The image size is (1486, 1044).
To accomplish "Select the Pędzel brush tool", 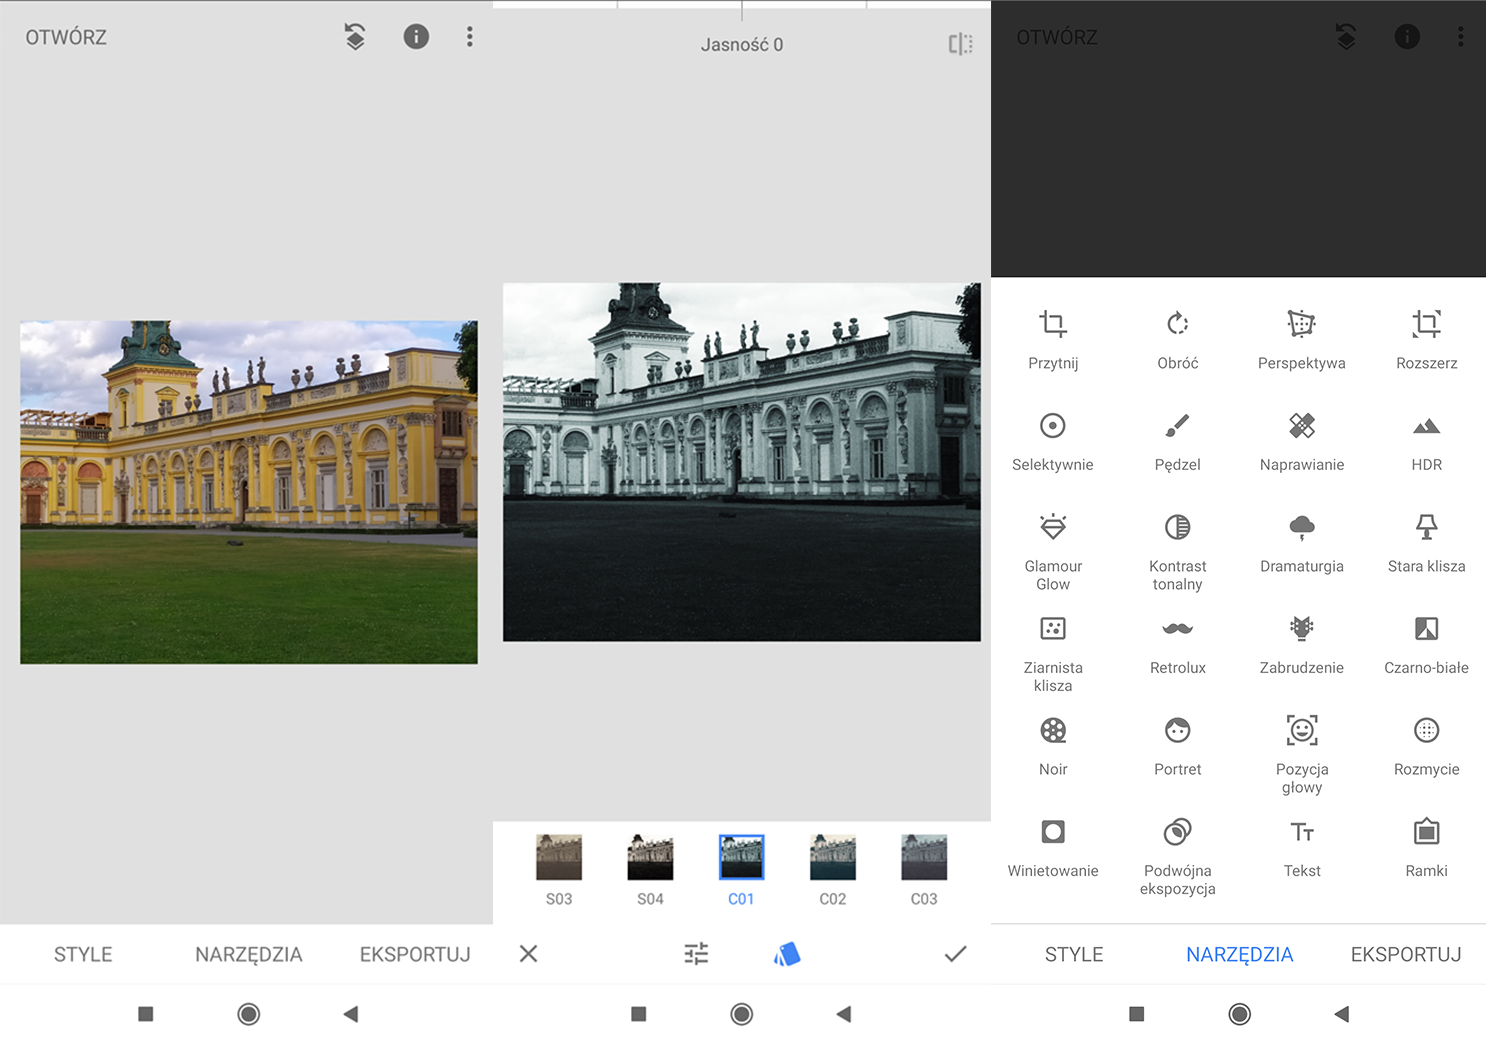I will [1177, 426].
